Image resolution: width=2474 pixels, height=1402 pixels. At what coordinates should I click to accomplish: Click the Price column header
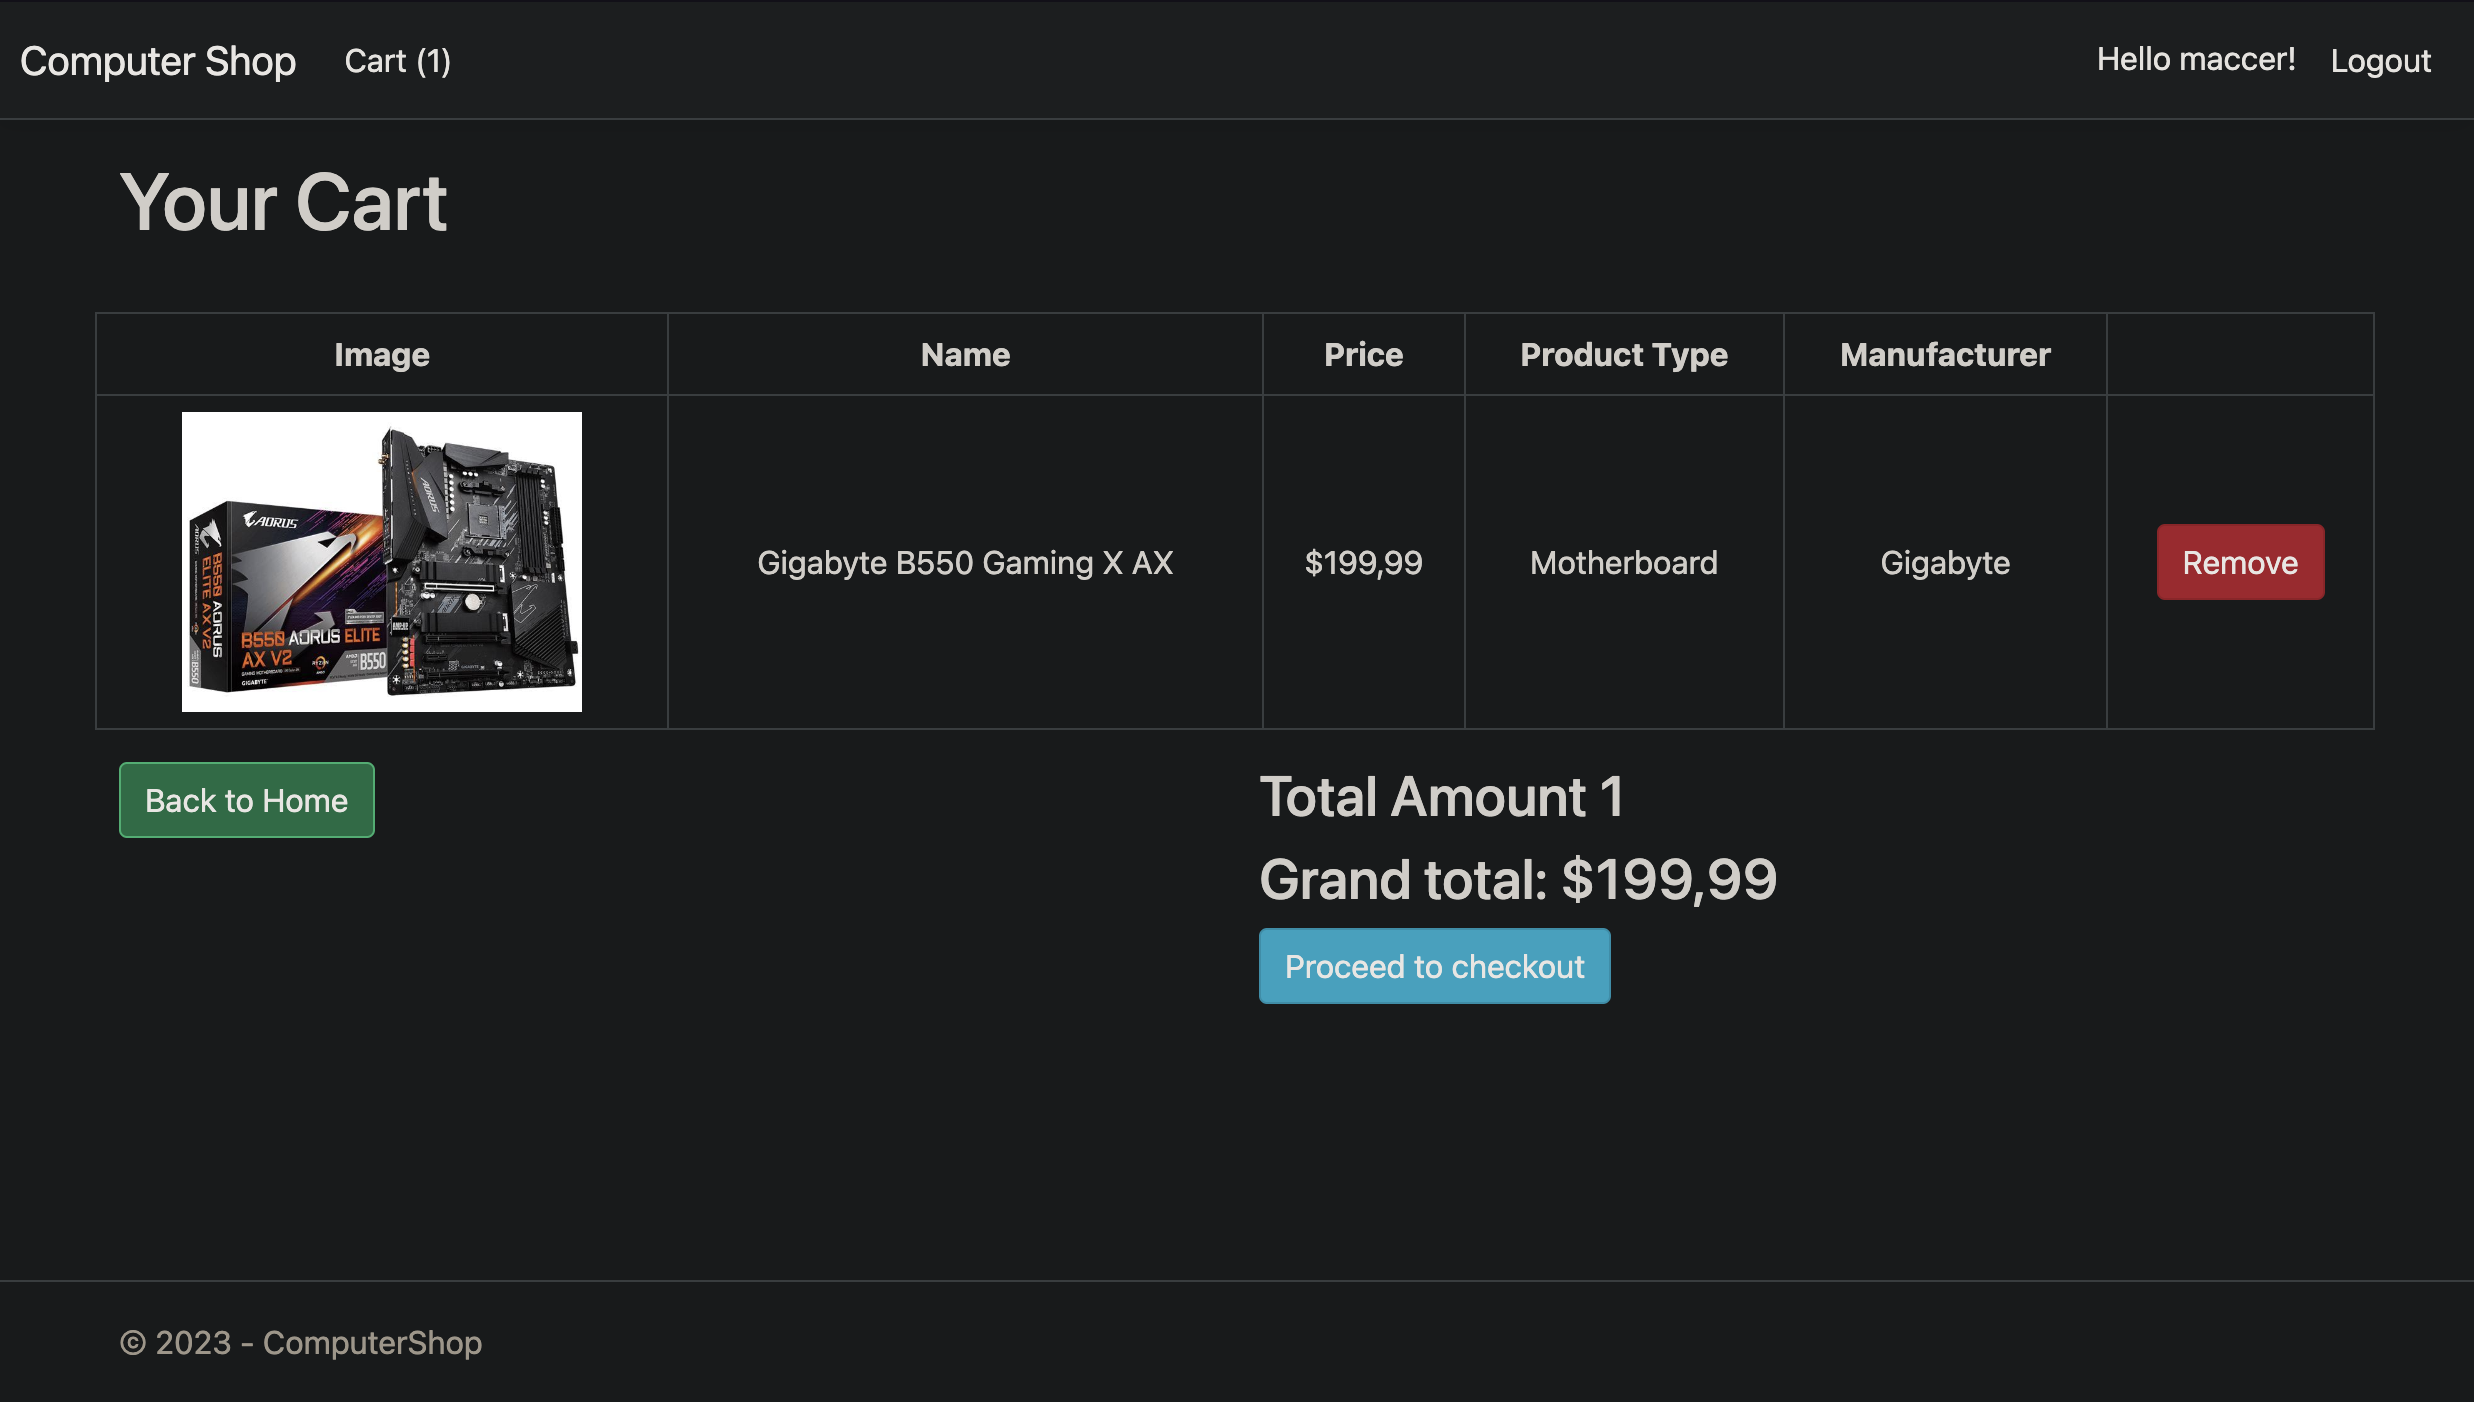1363,354
